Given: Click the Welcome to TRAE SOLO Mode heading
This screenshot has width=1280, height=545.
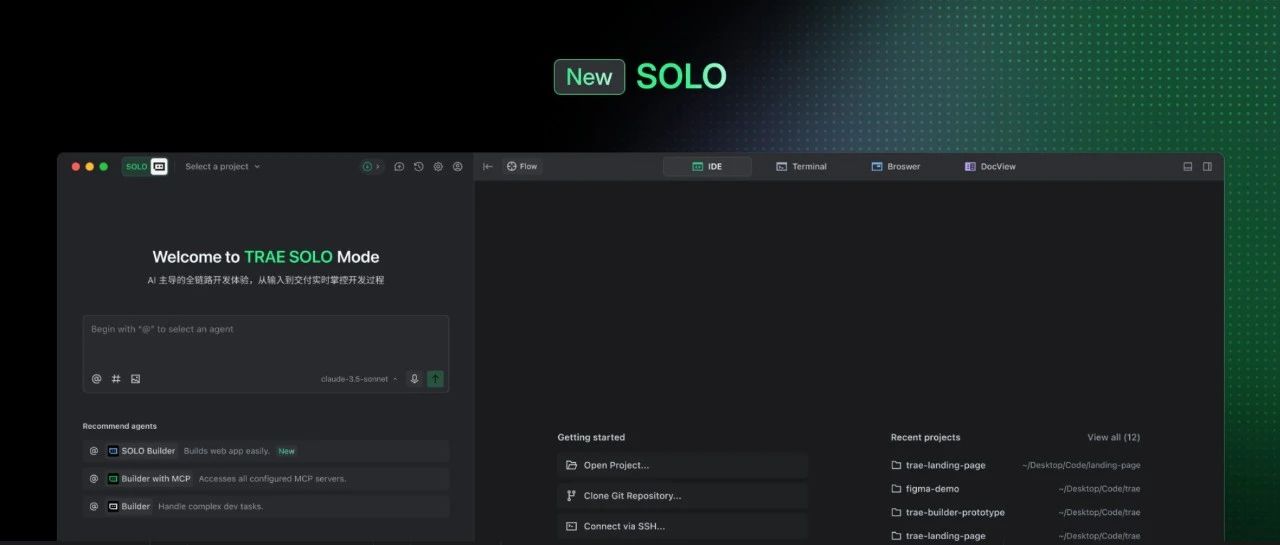Looking at the screenshot, I should pos(265,257).
